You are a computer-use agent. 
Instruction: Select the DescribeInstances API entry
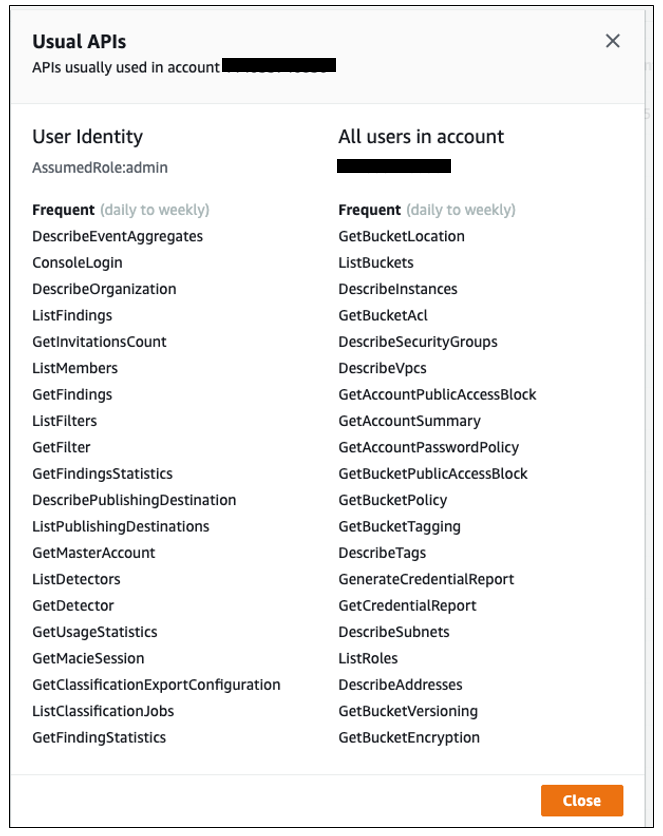399,289
